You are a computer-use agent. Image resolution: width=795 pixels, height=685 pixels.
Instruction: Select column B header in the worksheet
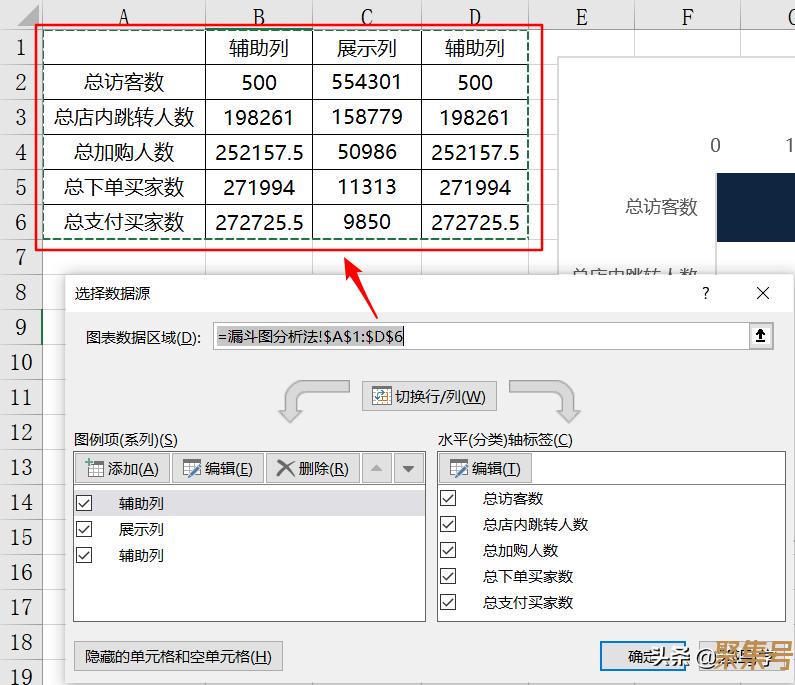(259, 16)
